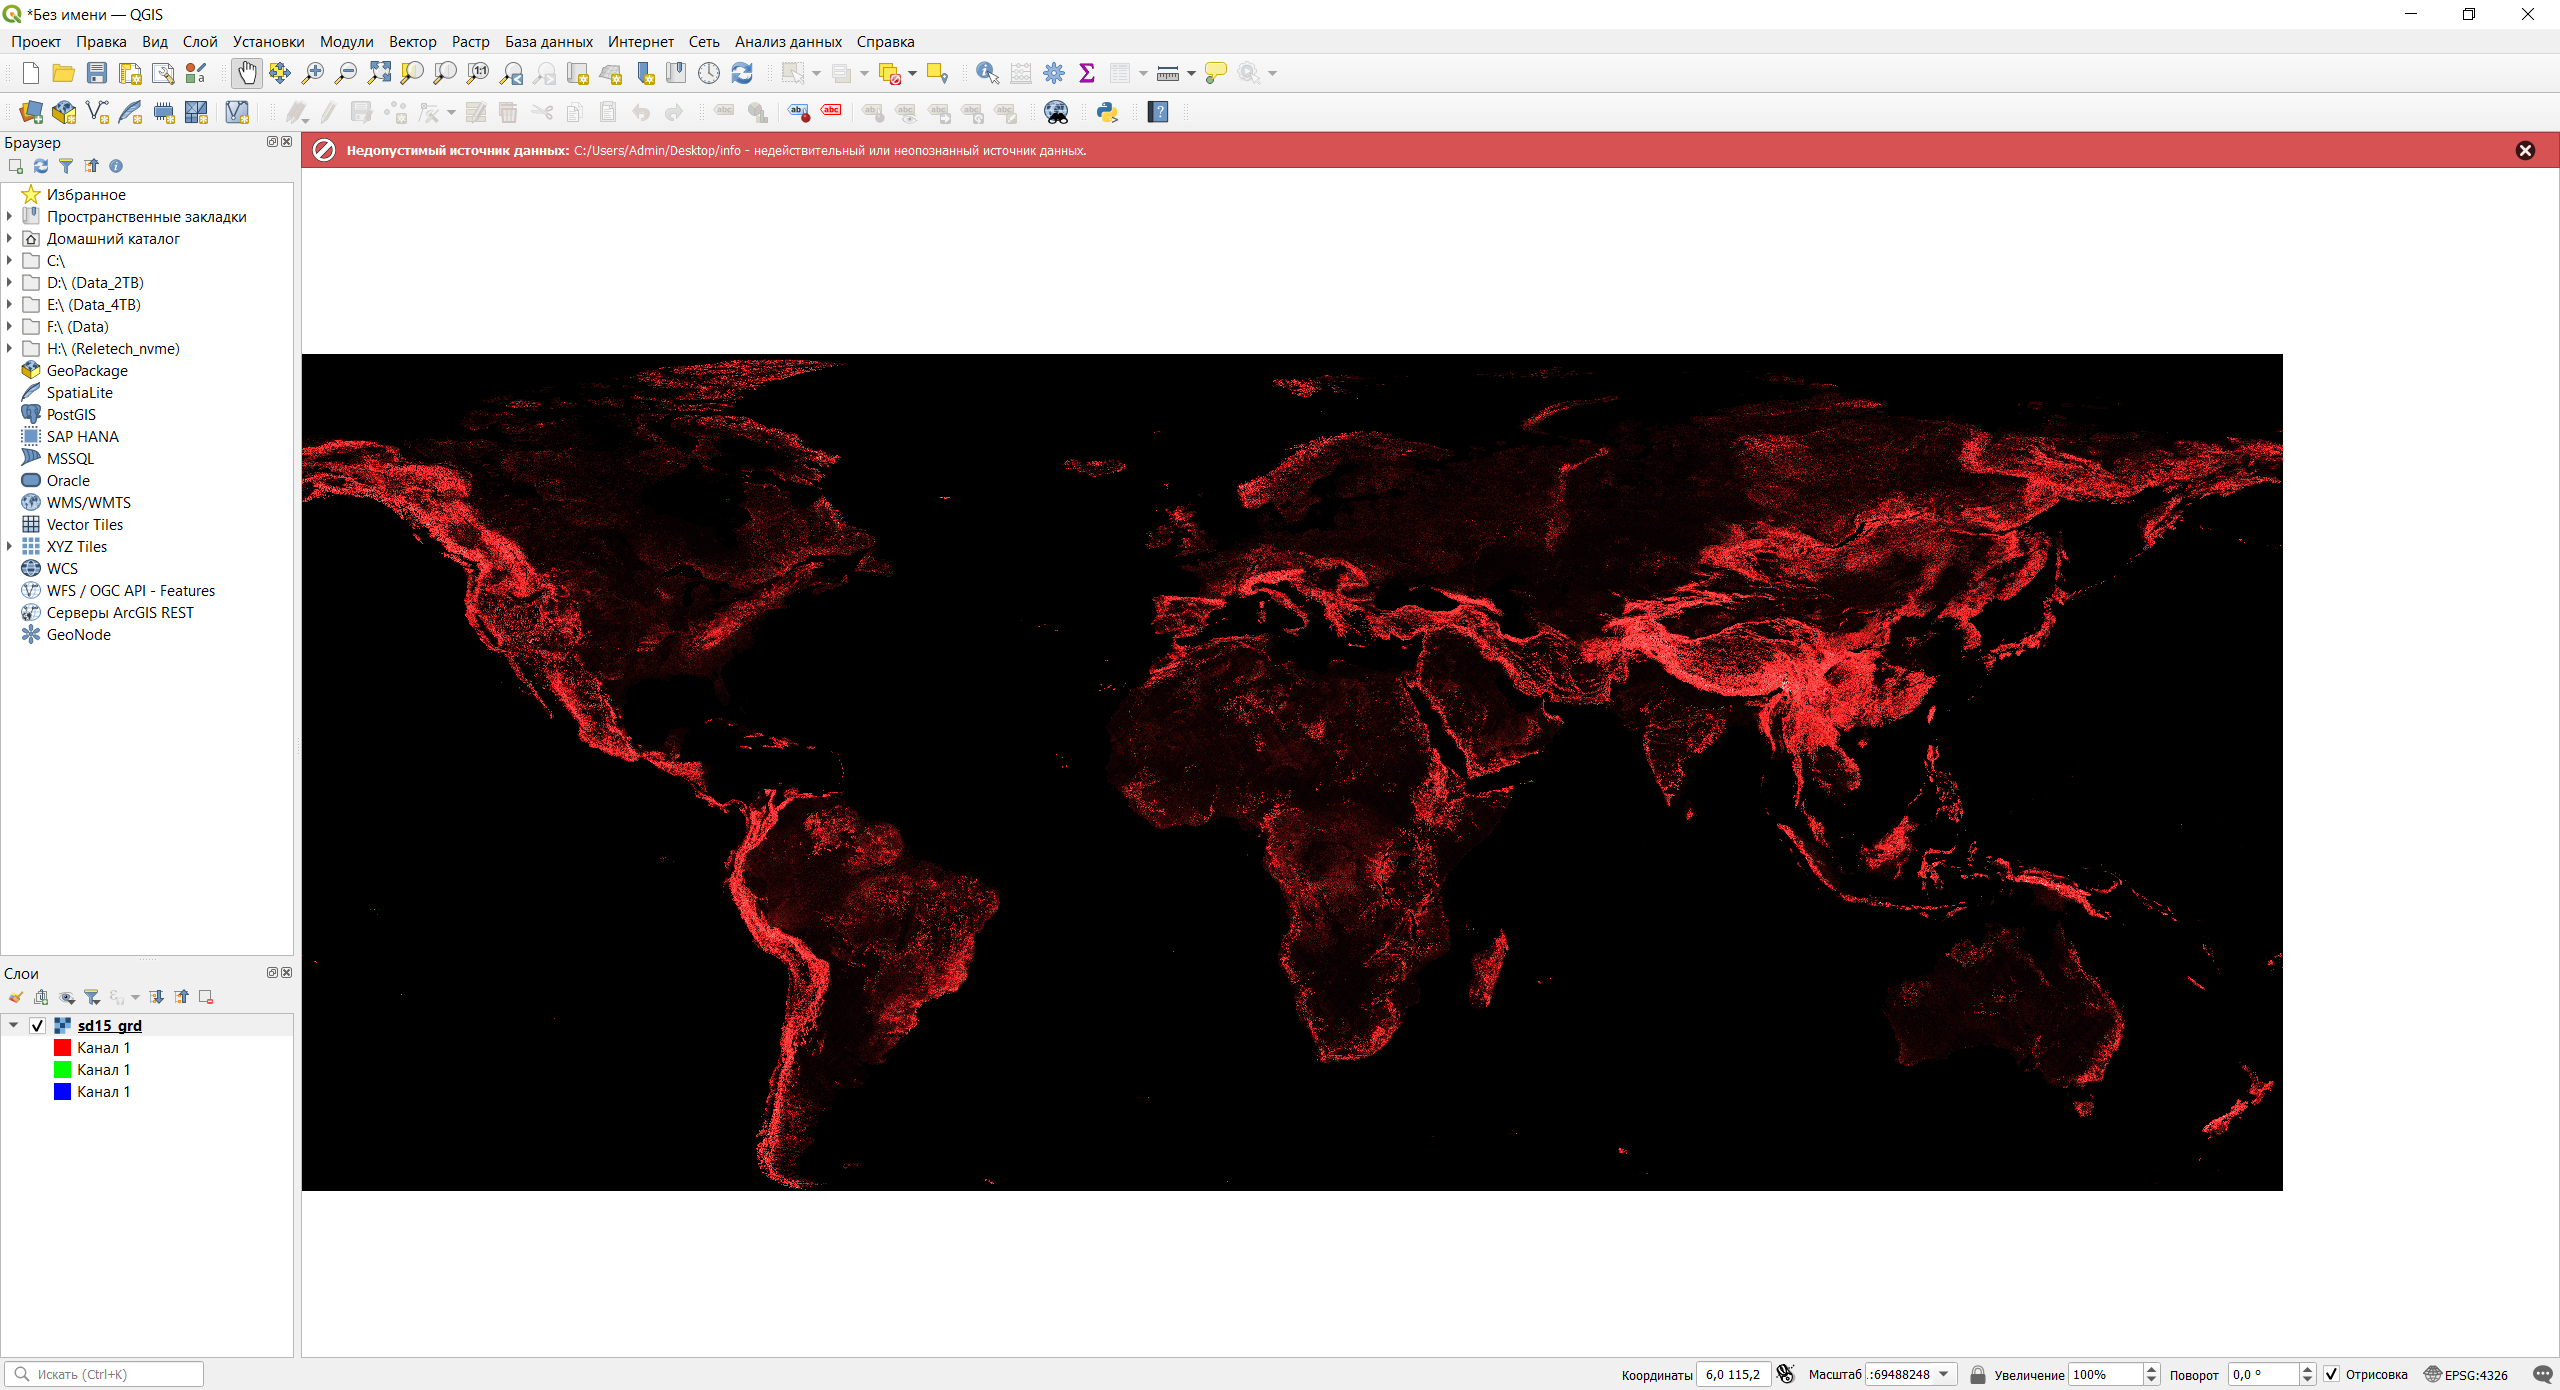Expand the XYZ Tiles node
Screen dimensions: 2560x1390
[10, 546]
